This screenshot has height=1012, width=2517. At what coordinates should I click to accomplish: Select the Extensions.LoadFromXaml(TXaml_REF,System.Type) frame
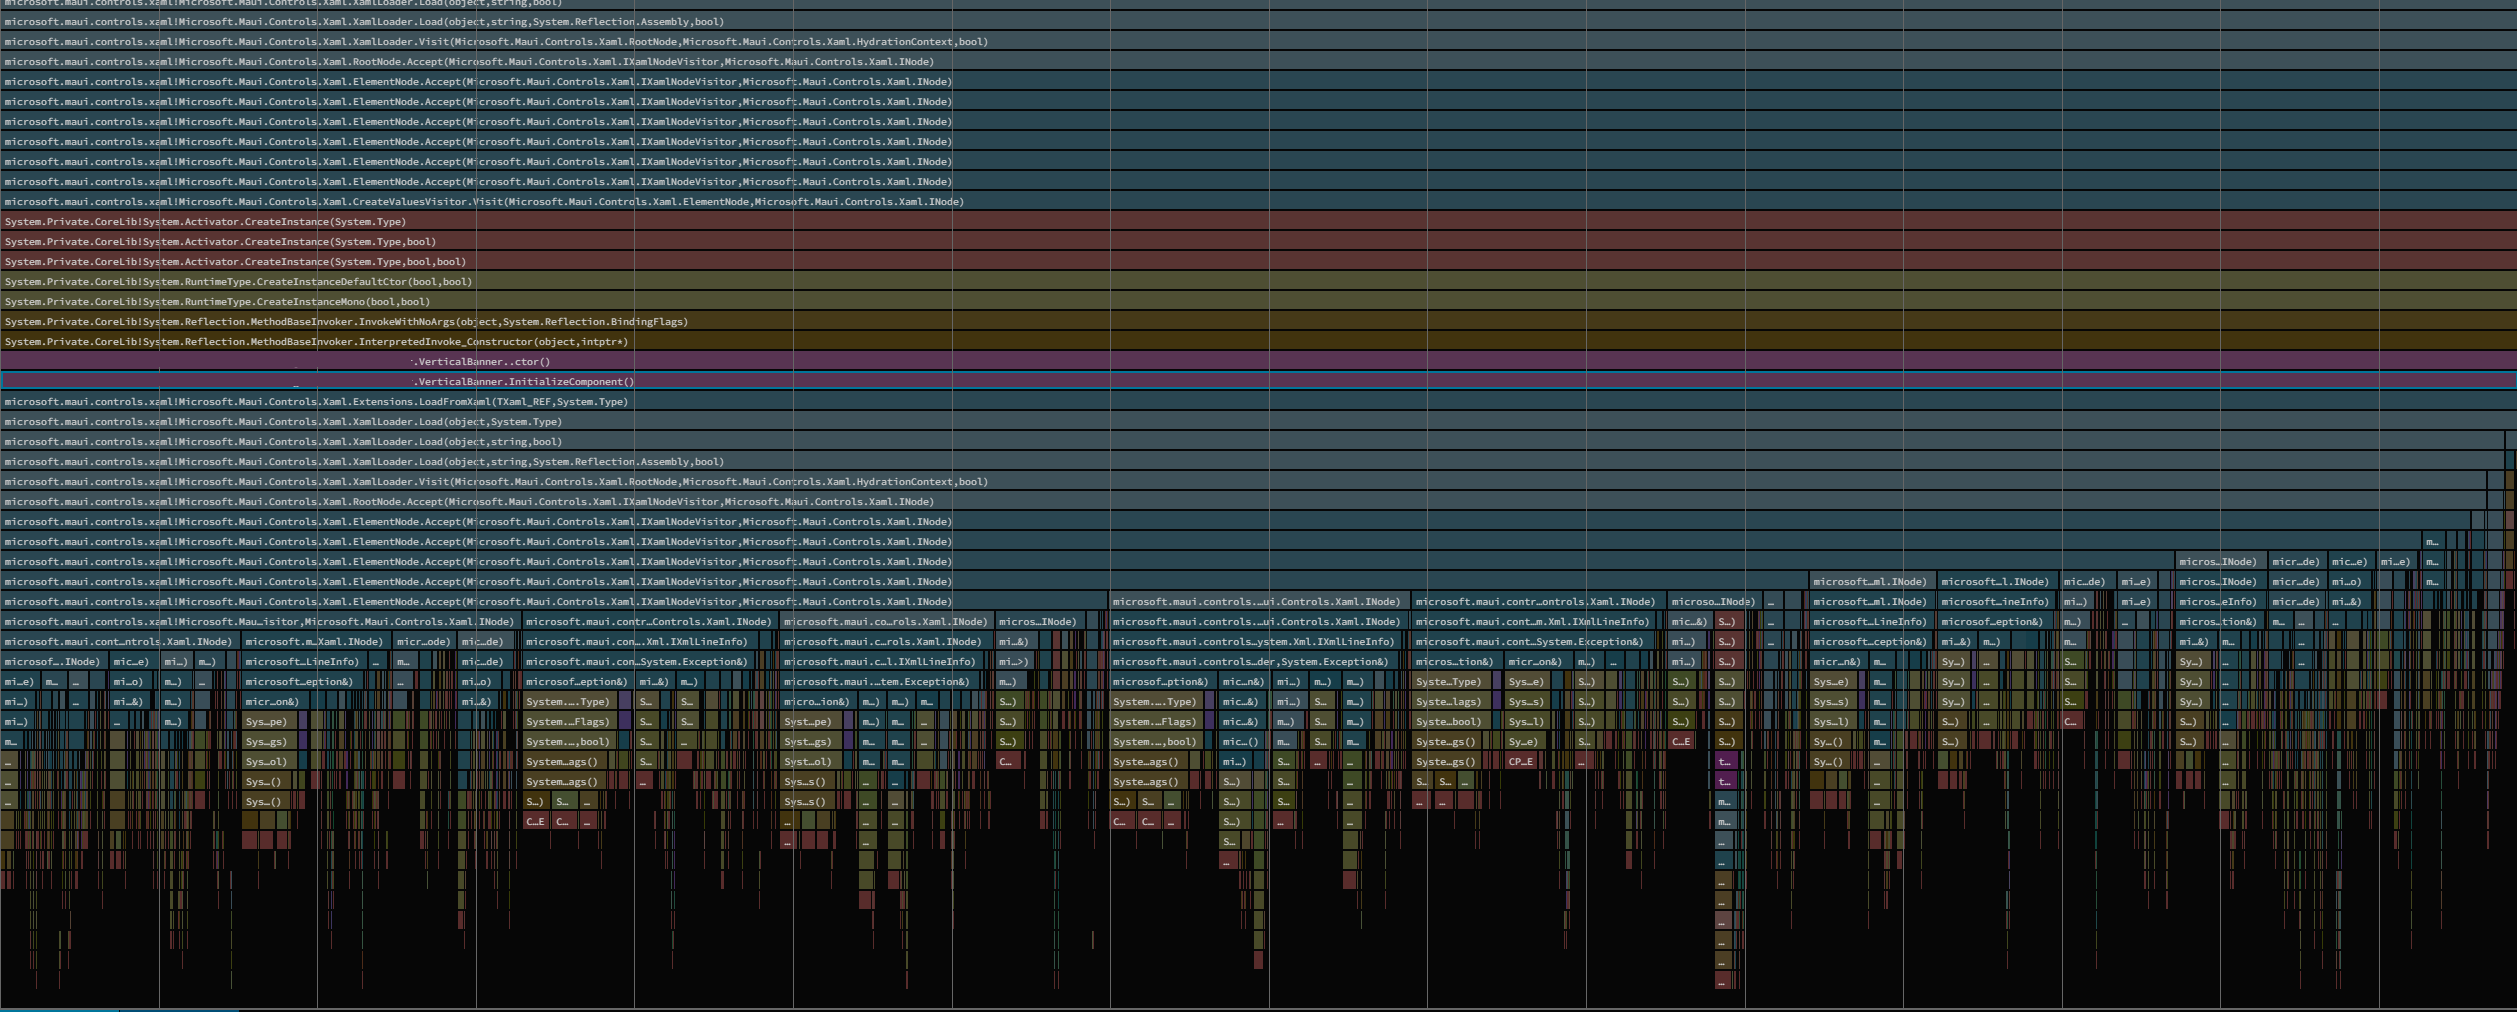1258,401
